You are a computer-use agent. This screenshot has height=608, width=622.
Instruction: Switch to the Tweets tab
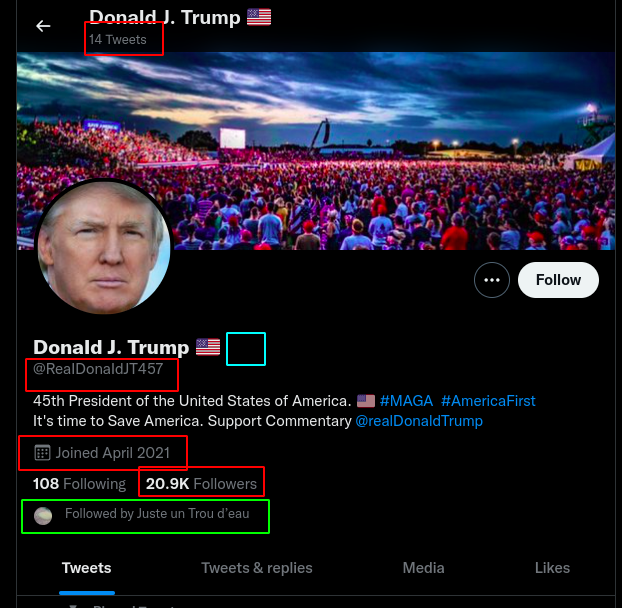[86, 568]
